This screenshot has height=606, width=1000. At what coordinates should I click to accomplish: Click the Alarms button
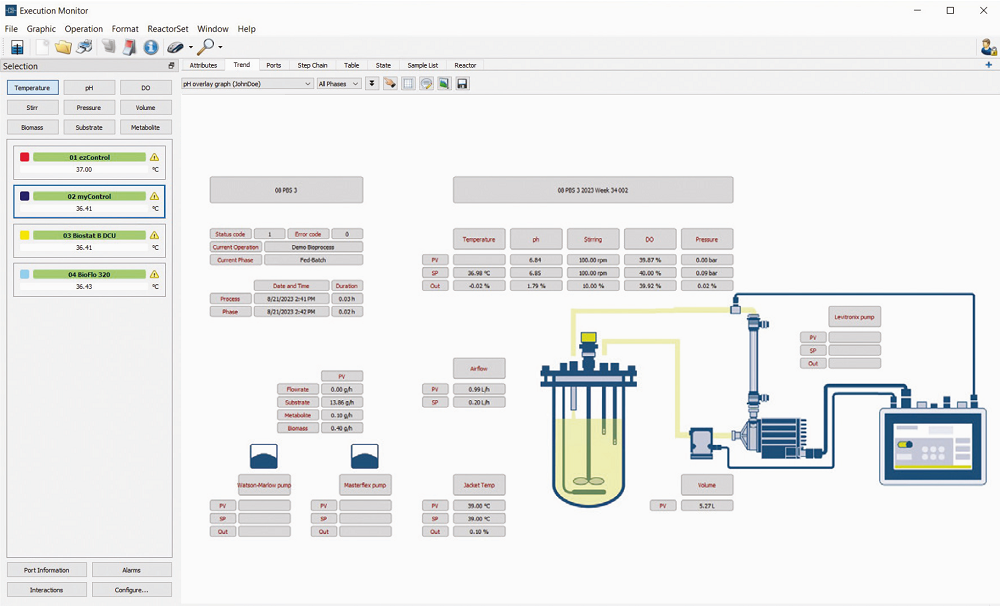[131, 570]
